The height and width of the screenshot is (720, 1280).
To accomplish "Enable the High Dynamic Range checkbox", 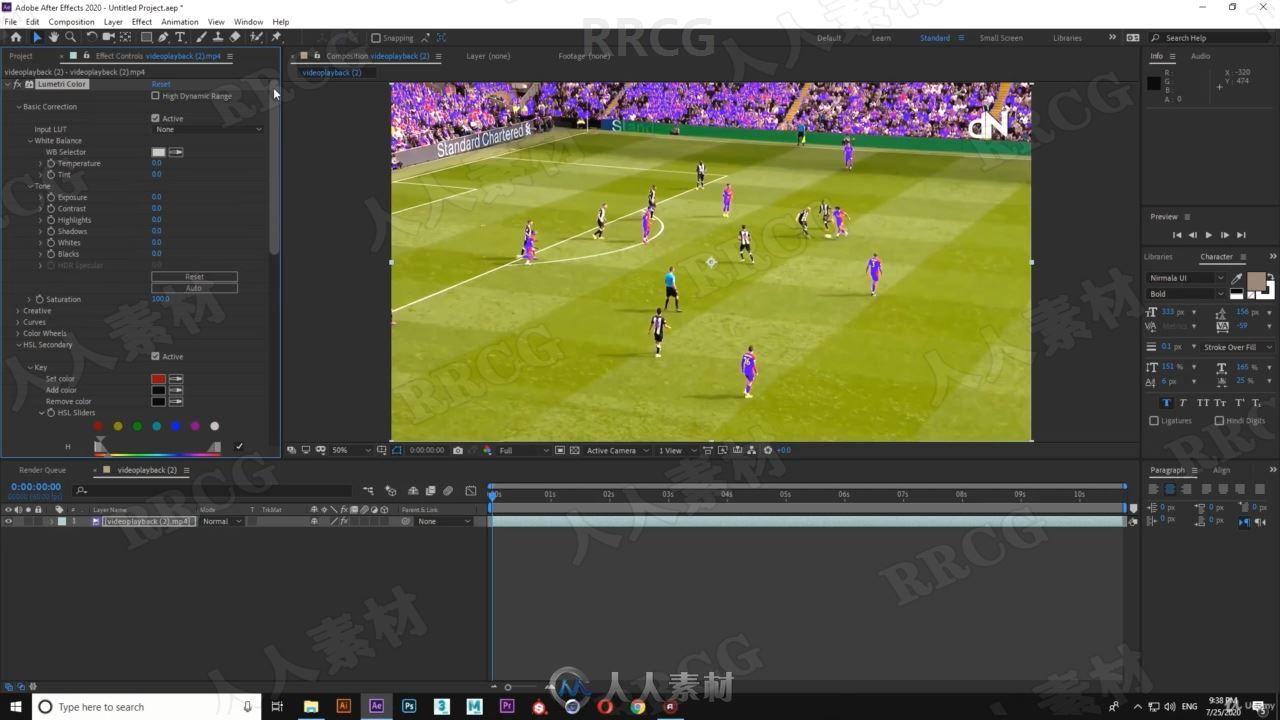I will [155, 96].
